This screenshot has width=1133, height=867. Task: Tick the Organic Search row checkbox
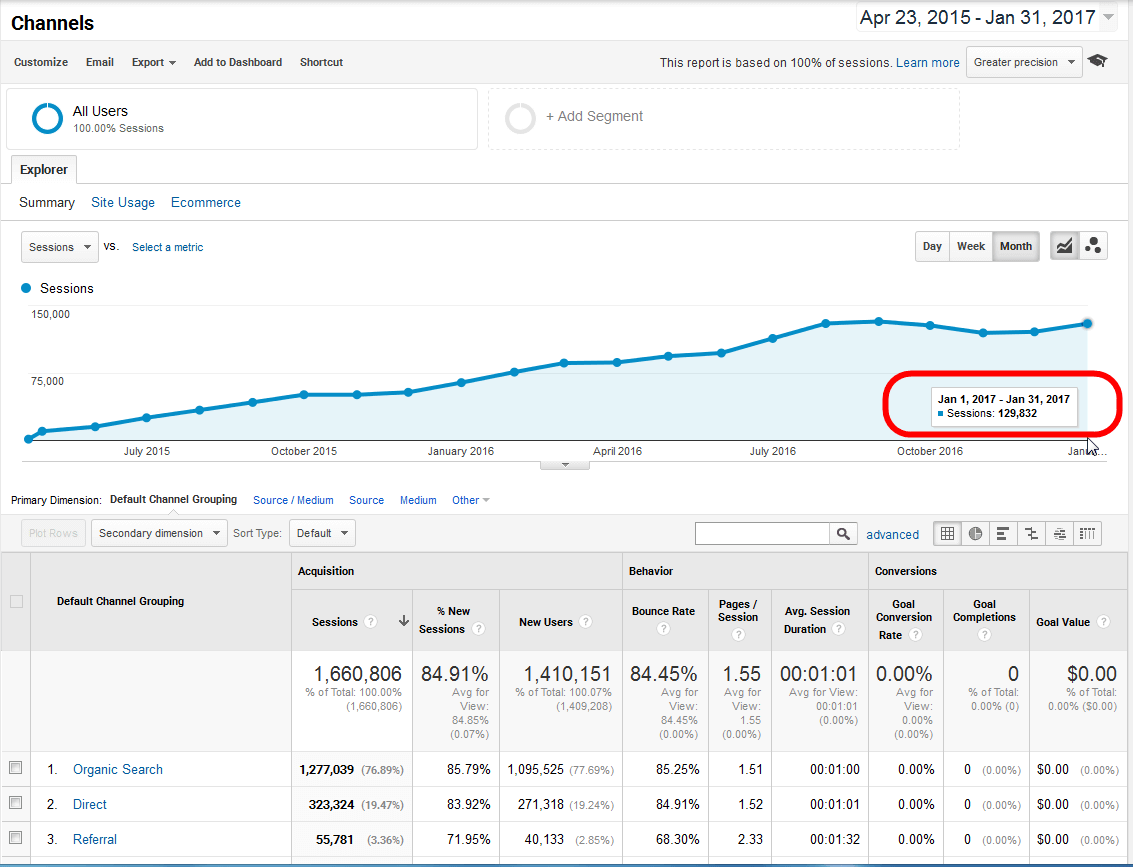(15, 768)
